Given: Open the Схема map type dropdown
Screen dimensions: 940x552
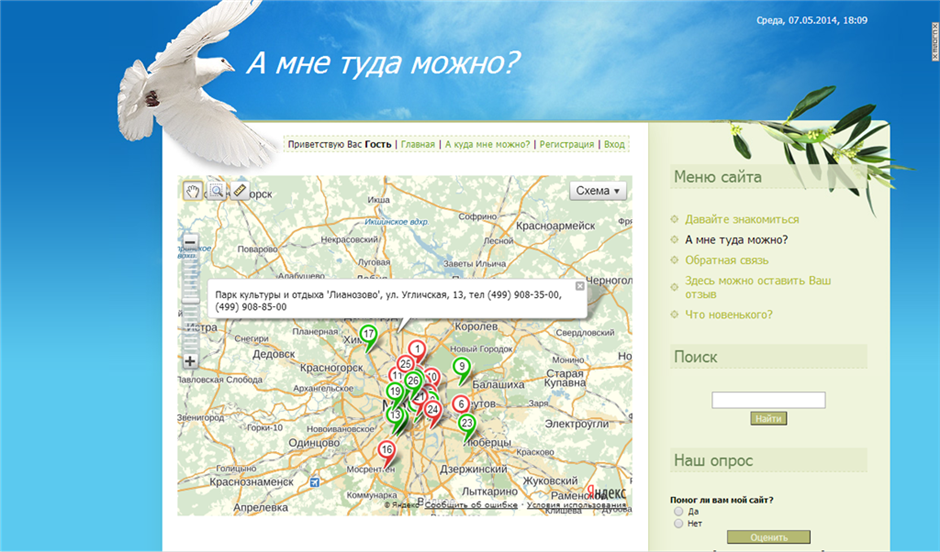Looking at the screenshot, I should tap(598, 191).
